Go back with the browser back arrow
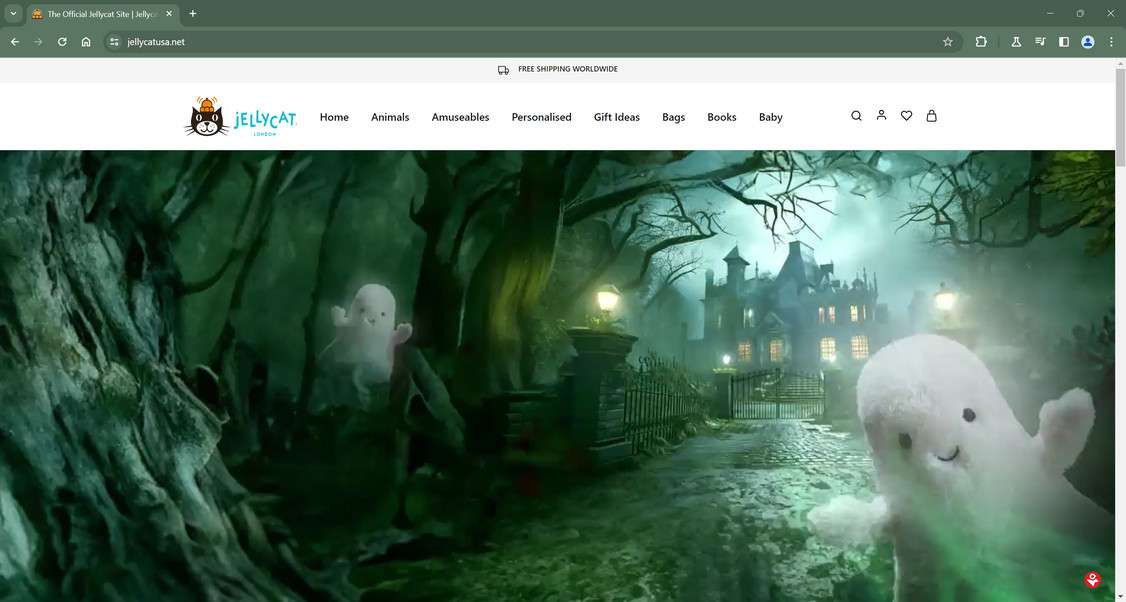Image resolution: width=1126 pixels, height=602 pixels. click(x=14, y=42)
